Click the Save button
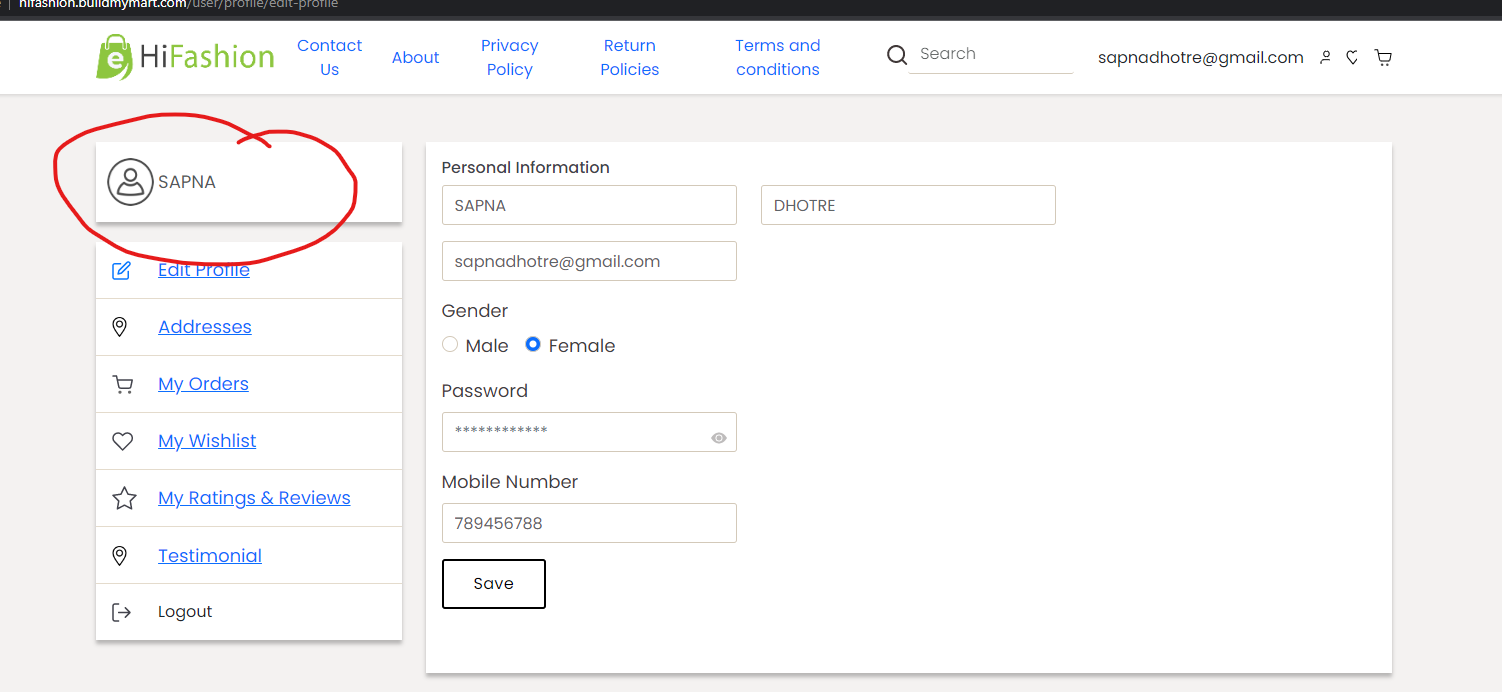This screenshot has width=1502, height=692. [x=494, y=584]
